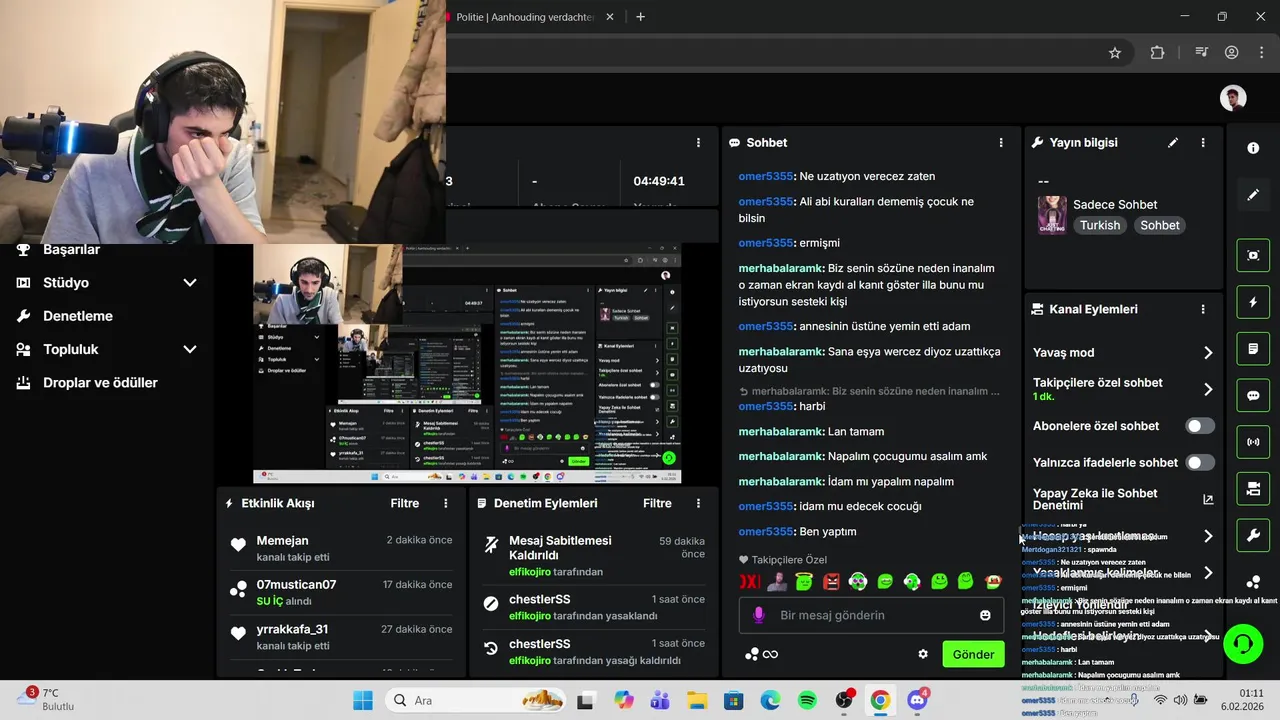Image resolution: width=1280 pixels, height=720 pixels.
Task: Click the green Gönder button
Action: pyautogui.click(x=973, y=654)
